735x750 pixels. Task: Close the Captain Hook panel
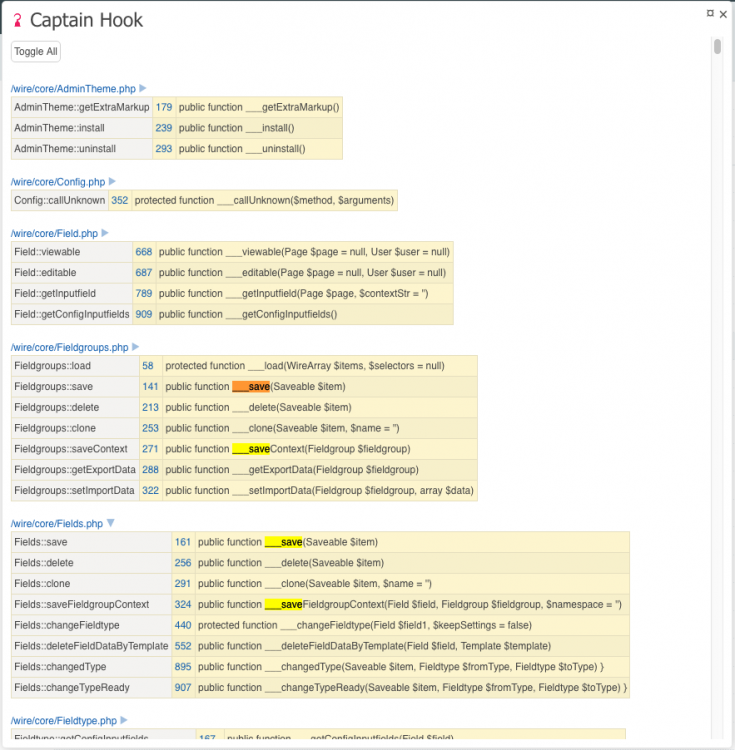[723, 13]
